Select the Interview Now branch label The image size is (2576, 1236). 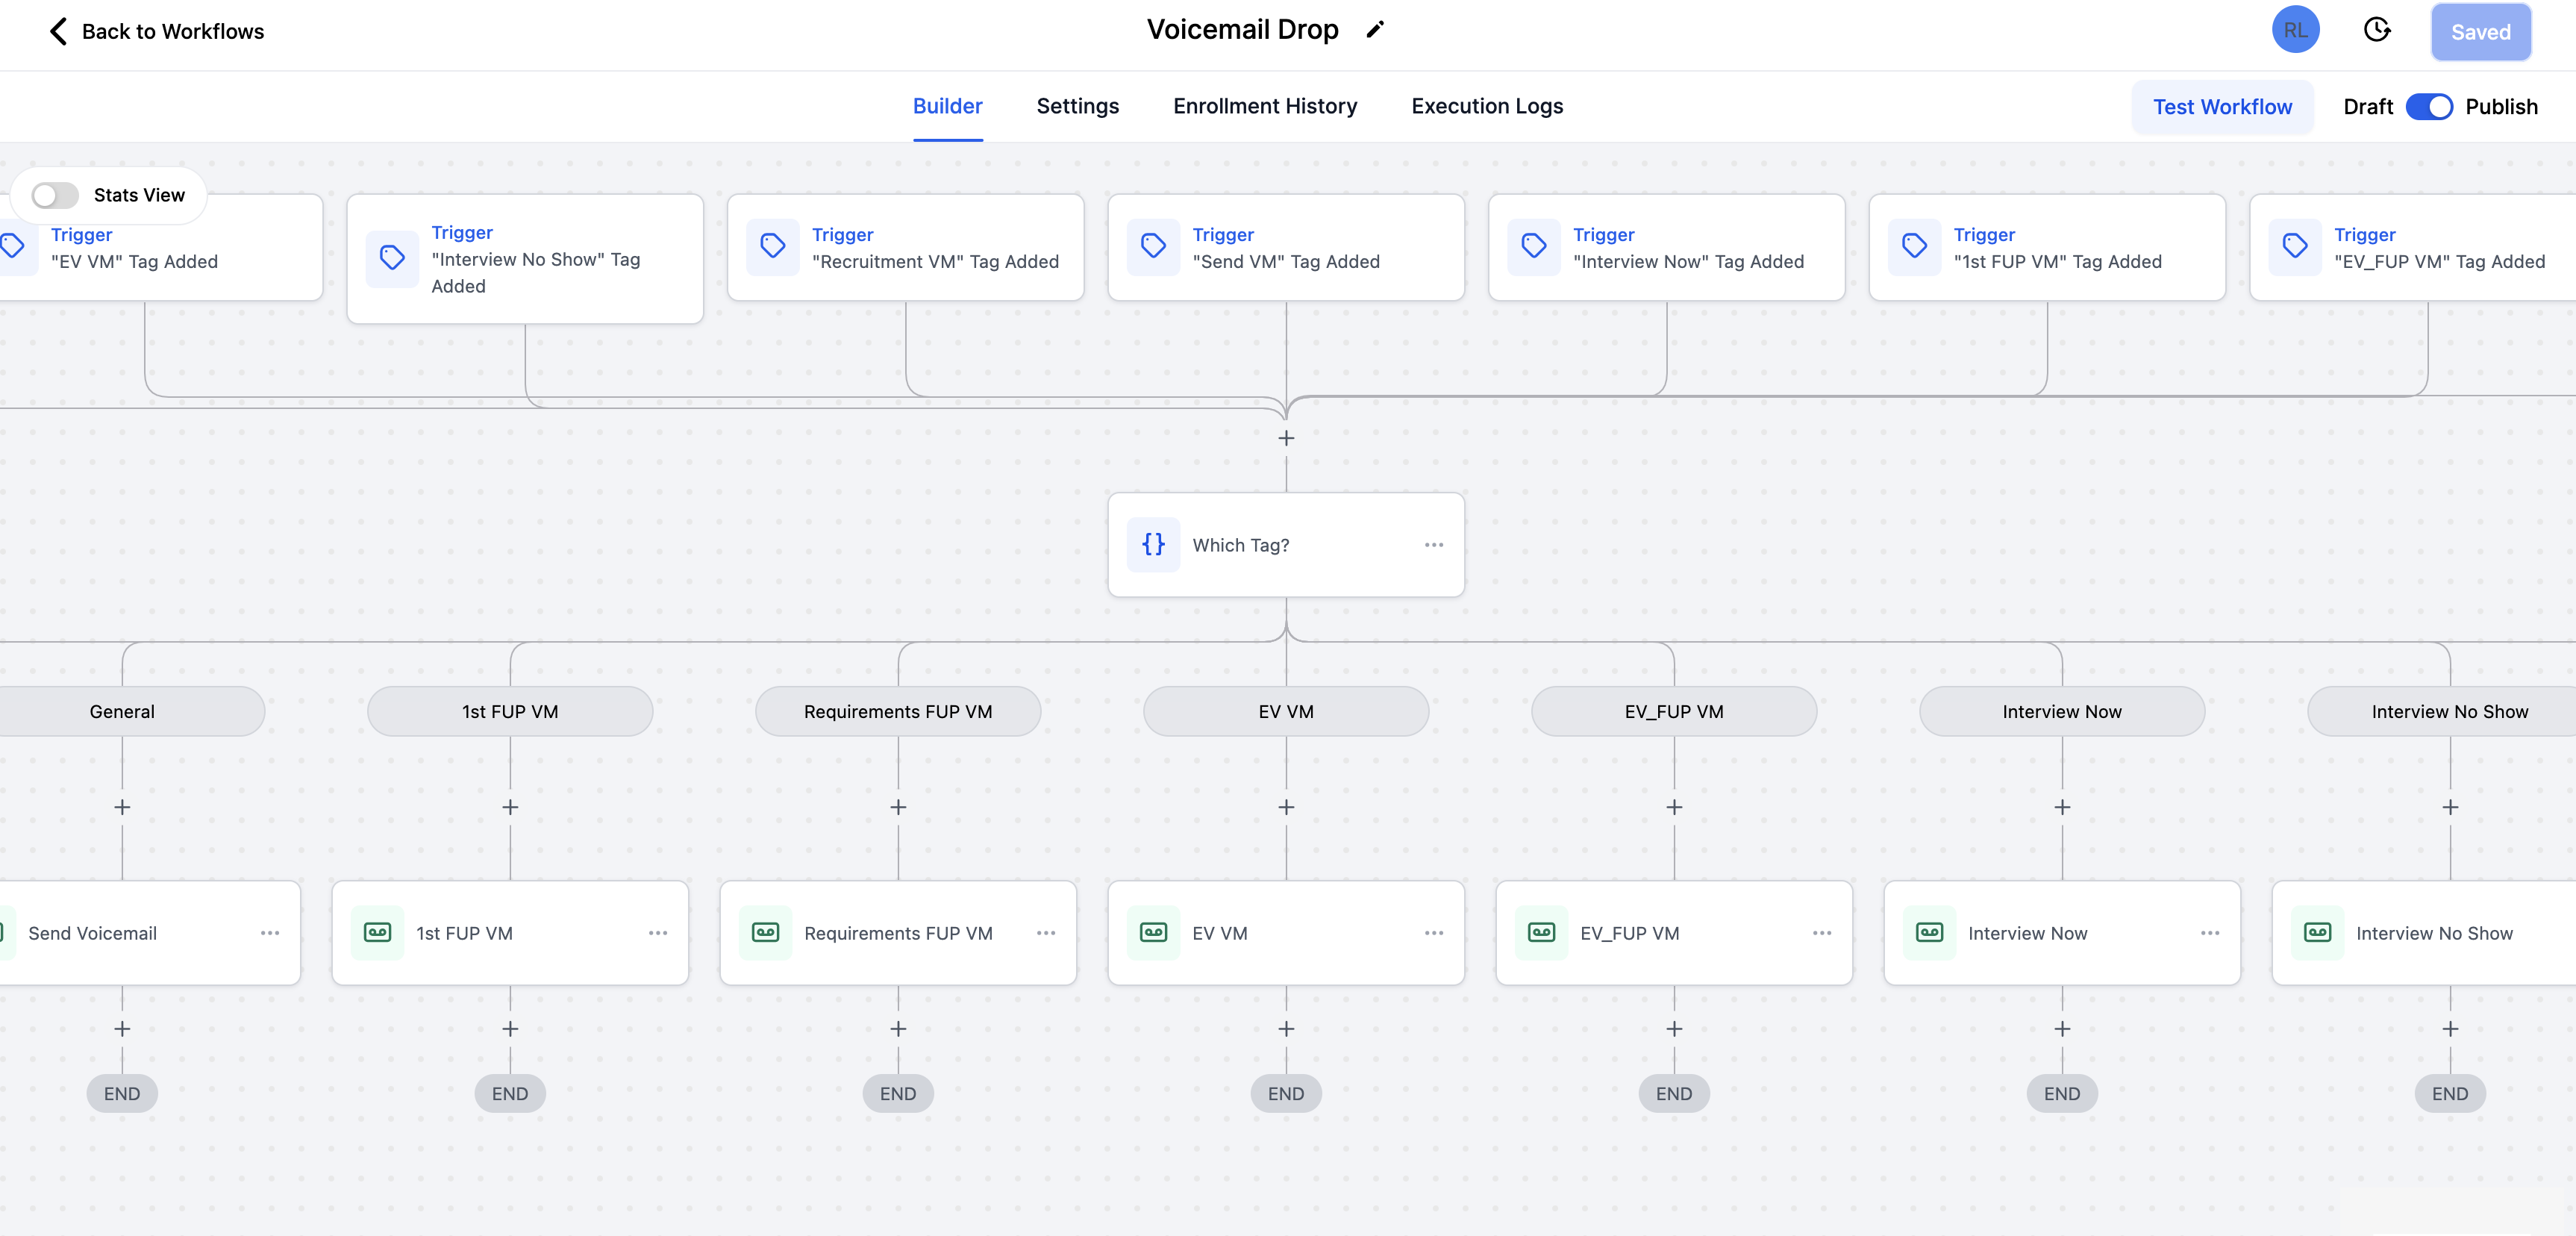click(x=2061, y=711)
